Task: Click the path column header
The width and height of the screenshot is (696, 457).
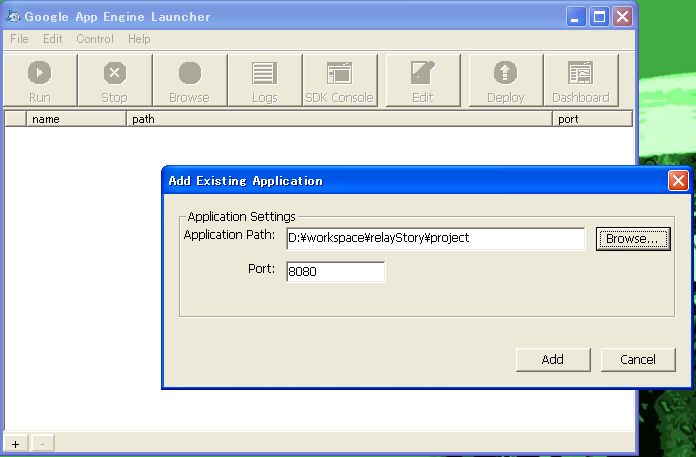Action: coord(340,119)
